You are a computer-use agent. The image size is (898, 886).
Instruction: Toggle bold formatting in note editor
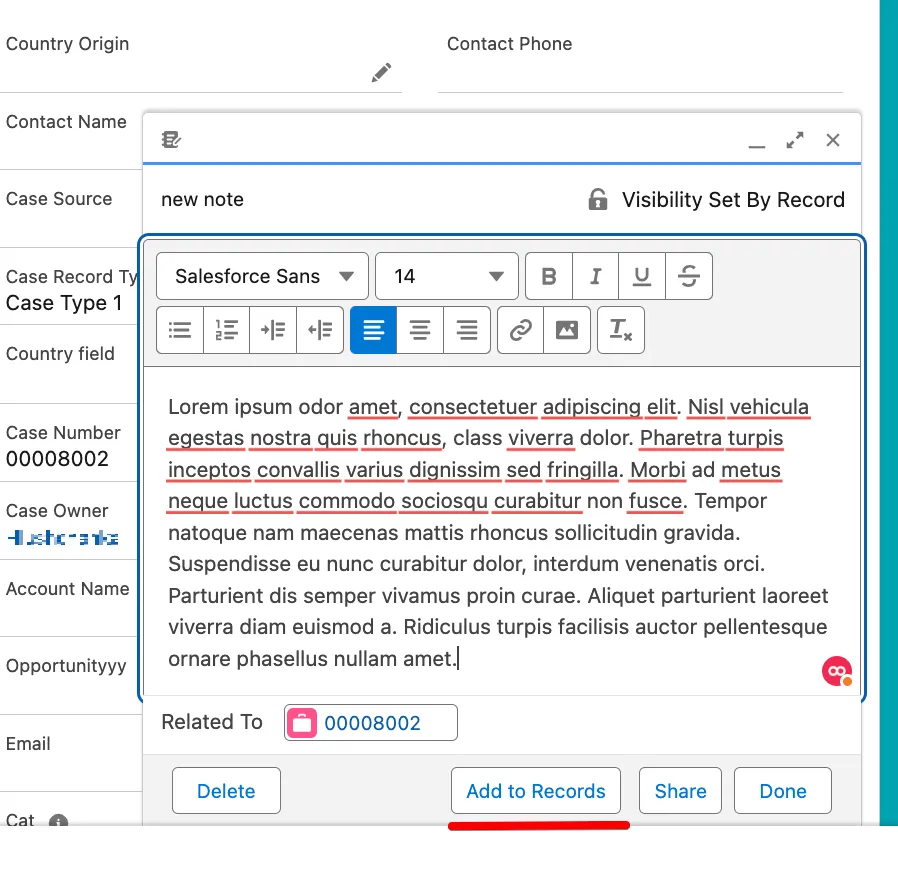pos(549,277)
